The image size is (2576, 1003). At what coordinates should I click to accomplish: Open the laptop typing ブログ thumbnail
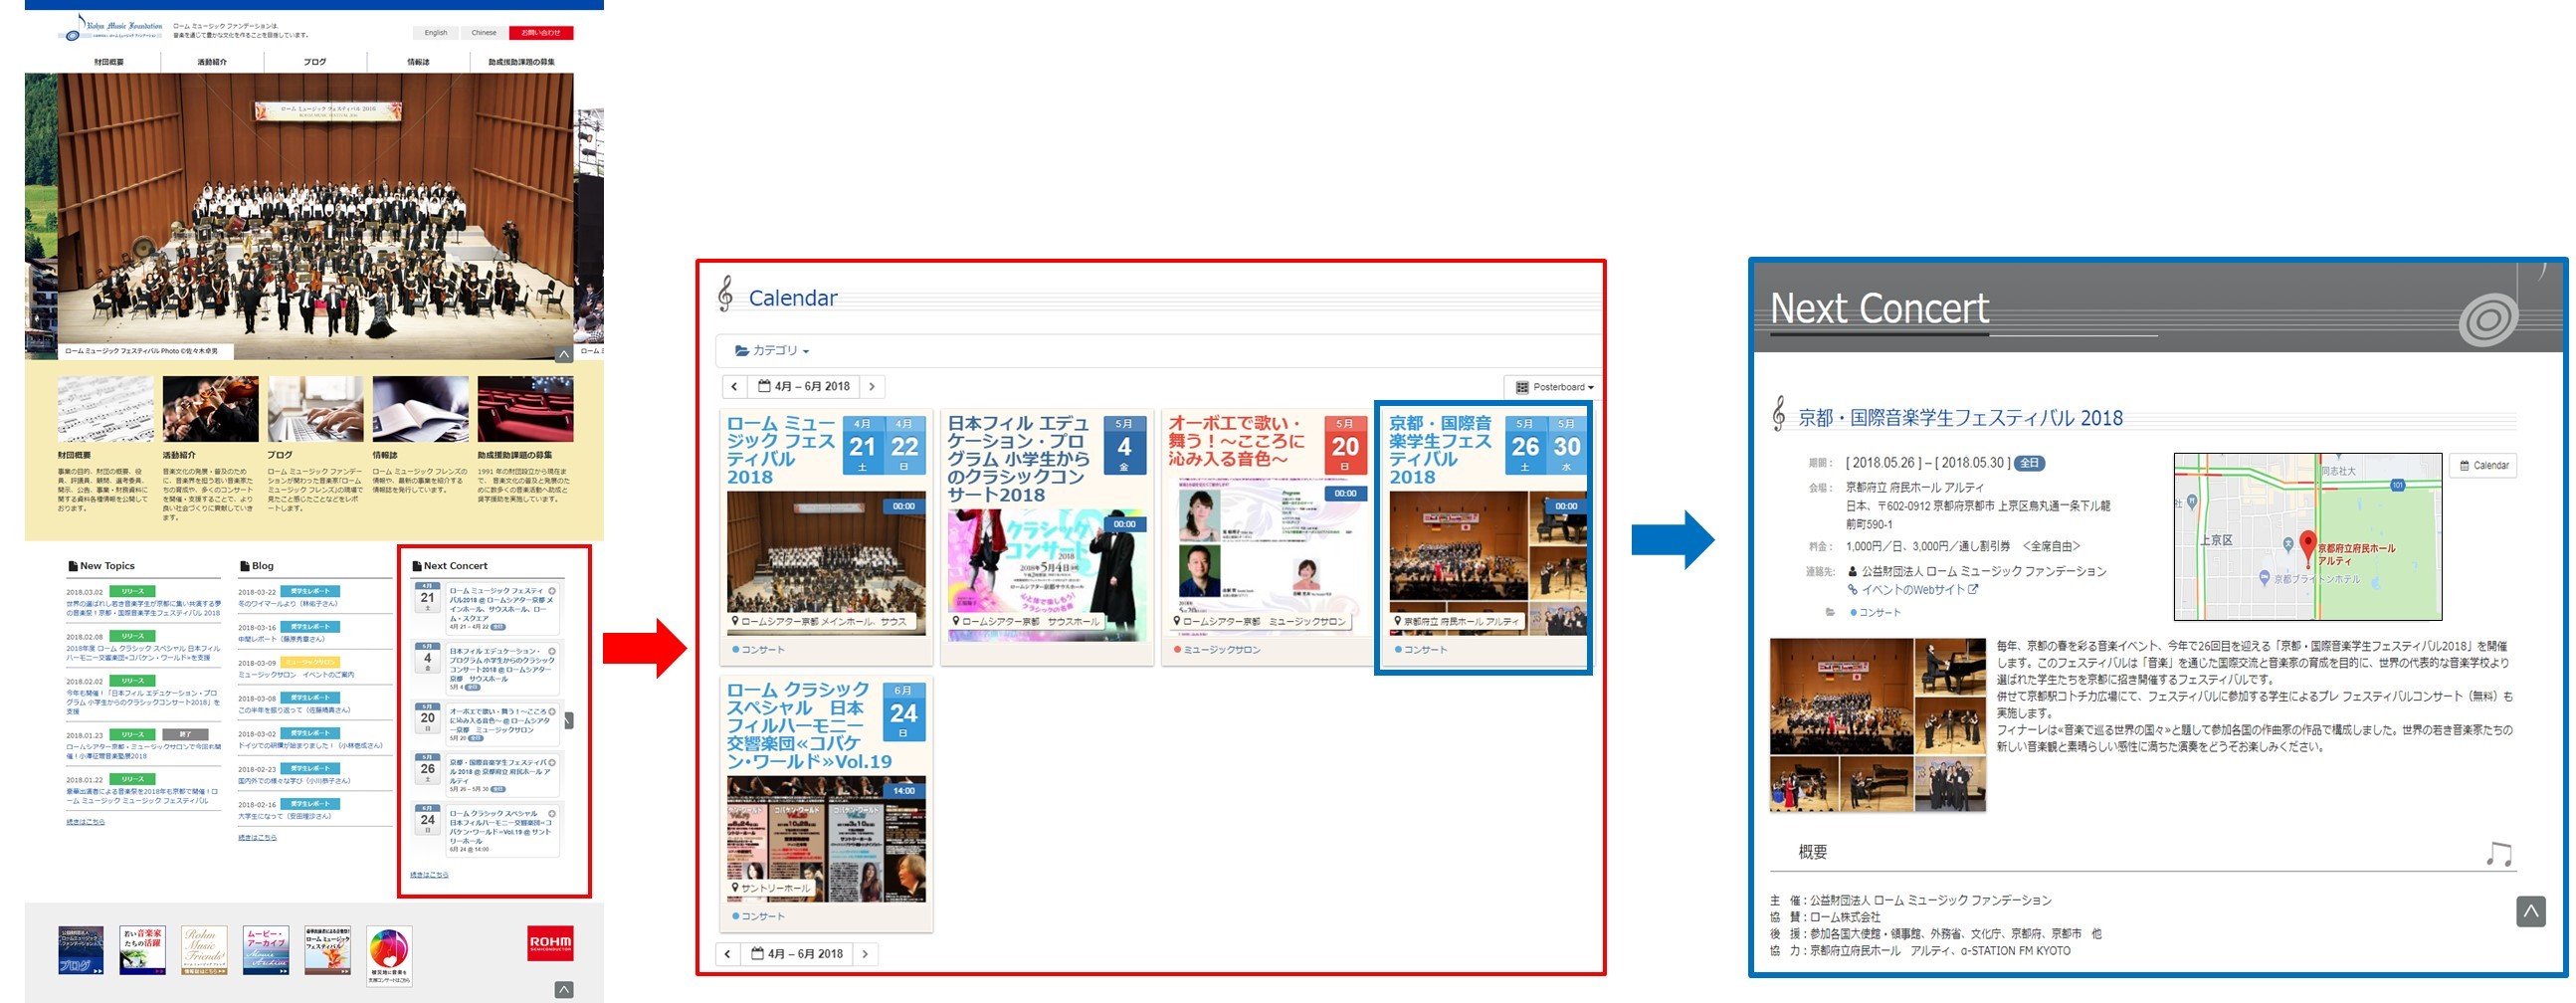315,409
